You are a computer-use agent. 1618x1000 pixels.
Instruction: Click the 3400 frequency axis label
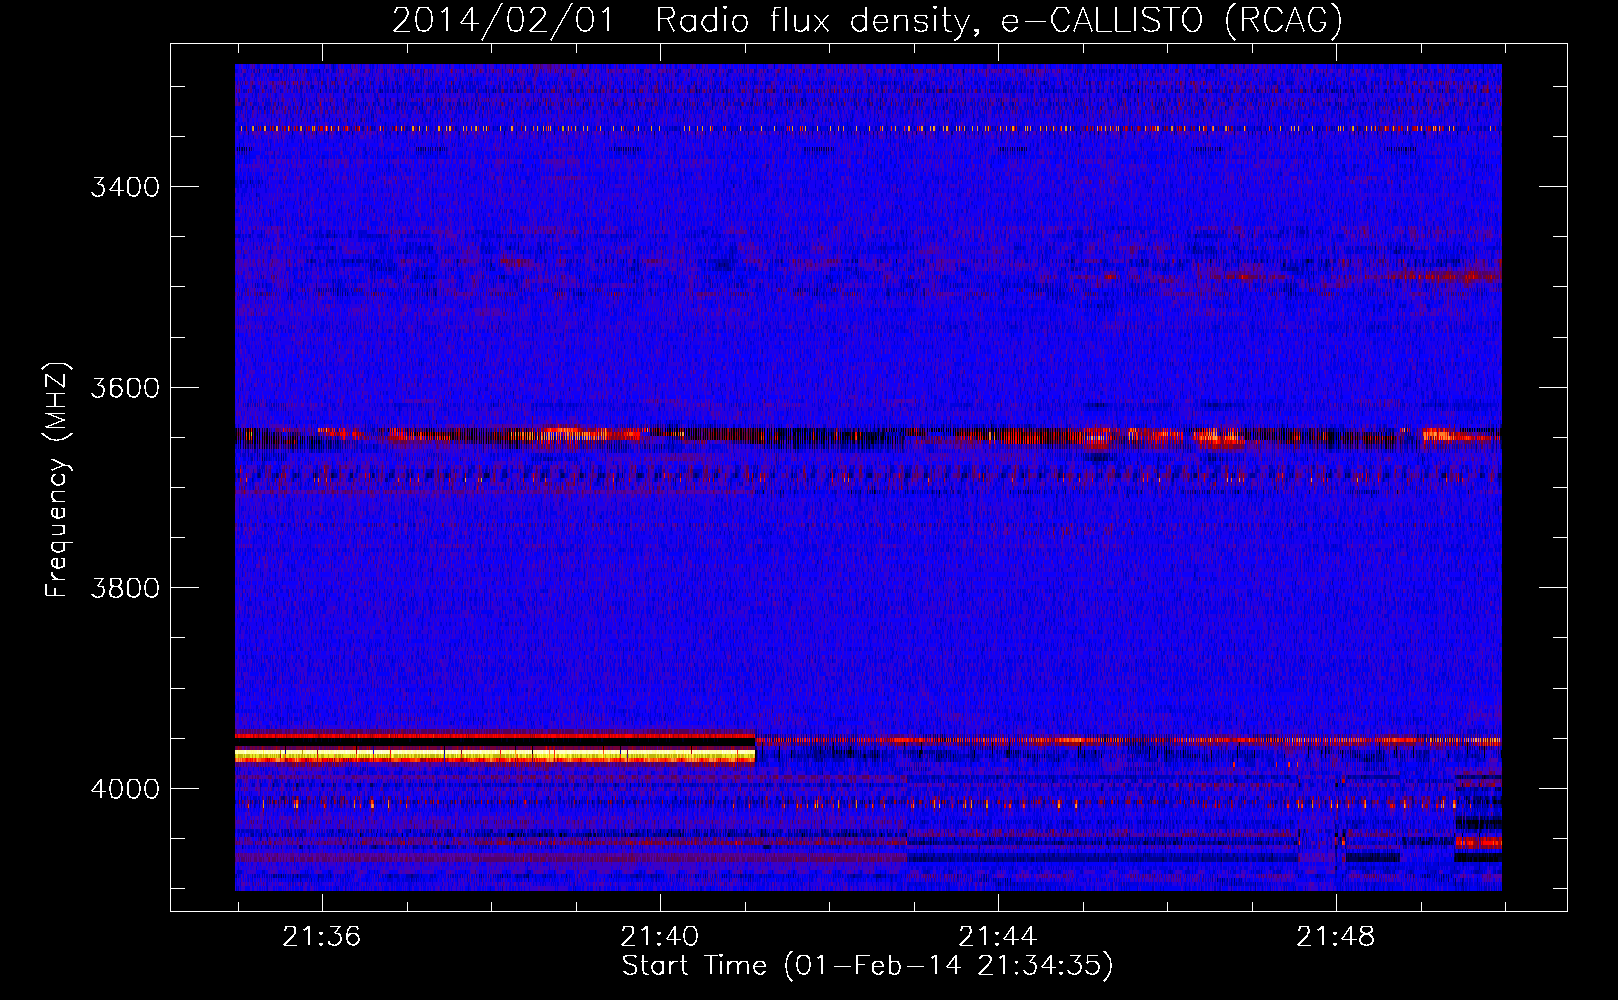(125, 187)
